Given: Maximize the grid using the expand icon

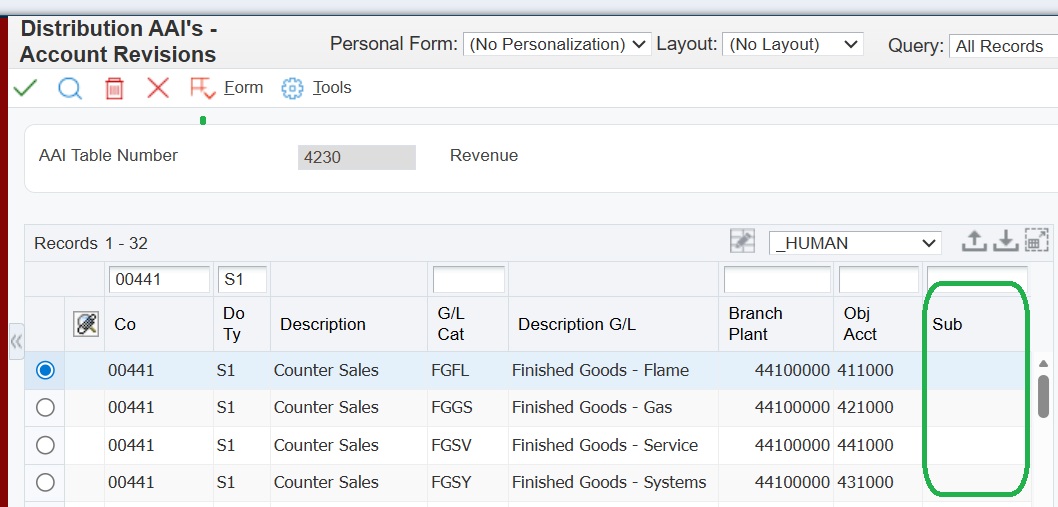Looking at the screenshot, I should 1037,241.
